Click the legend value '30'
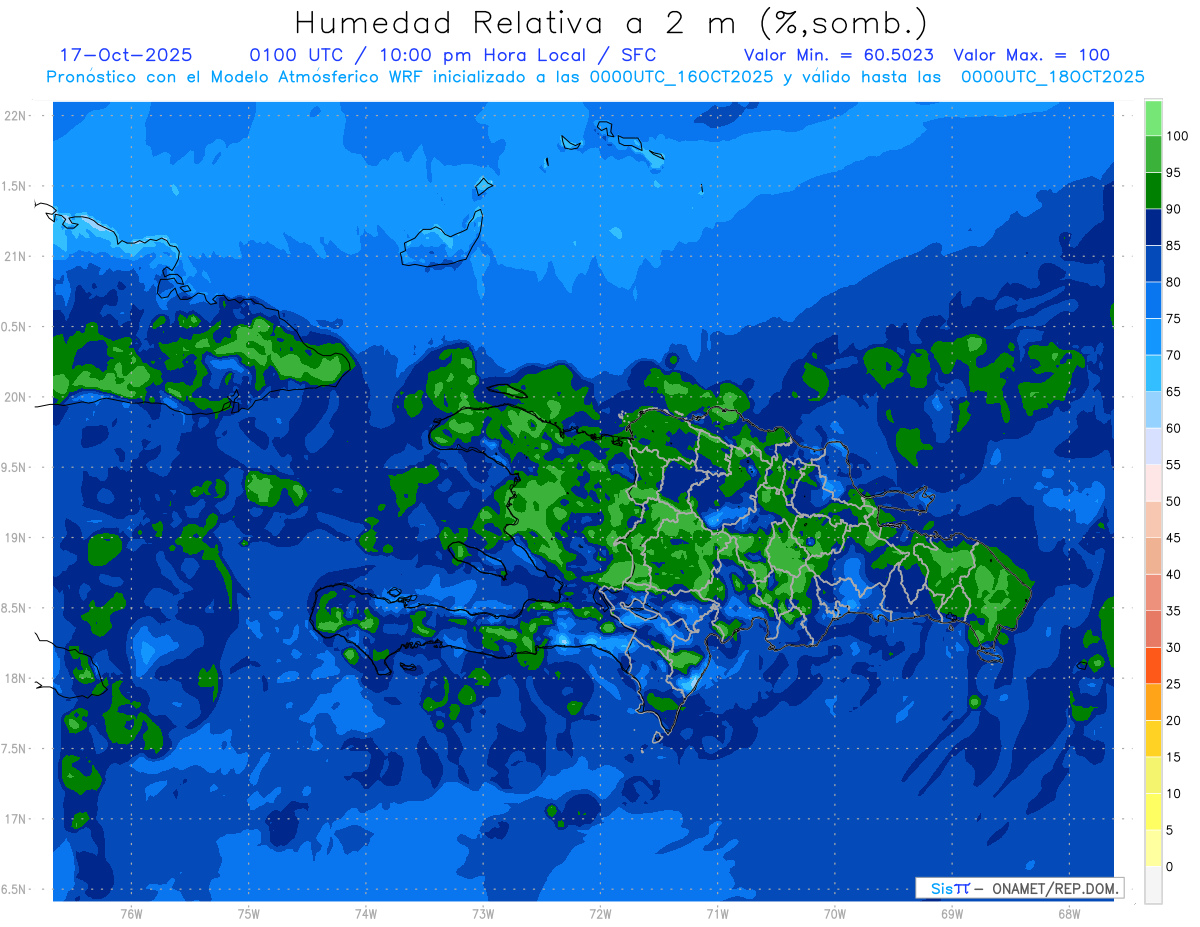This screenshot has width=1200, height=927. pos(1173,647)
